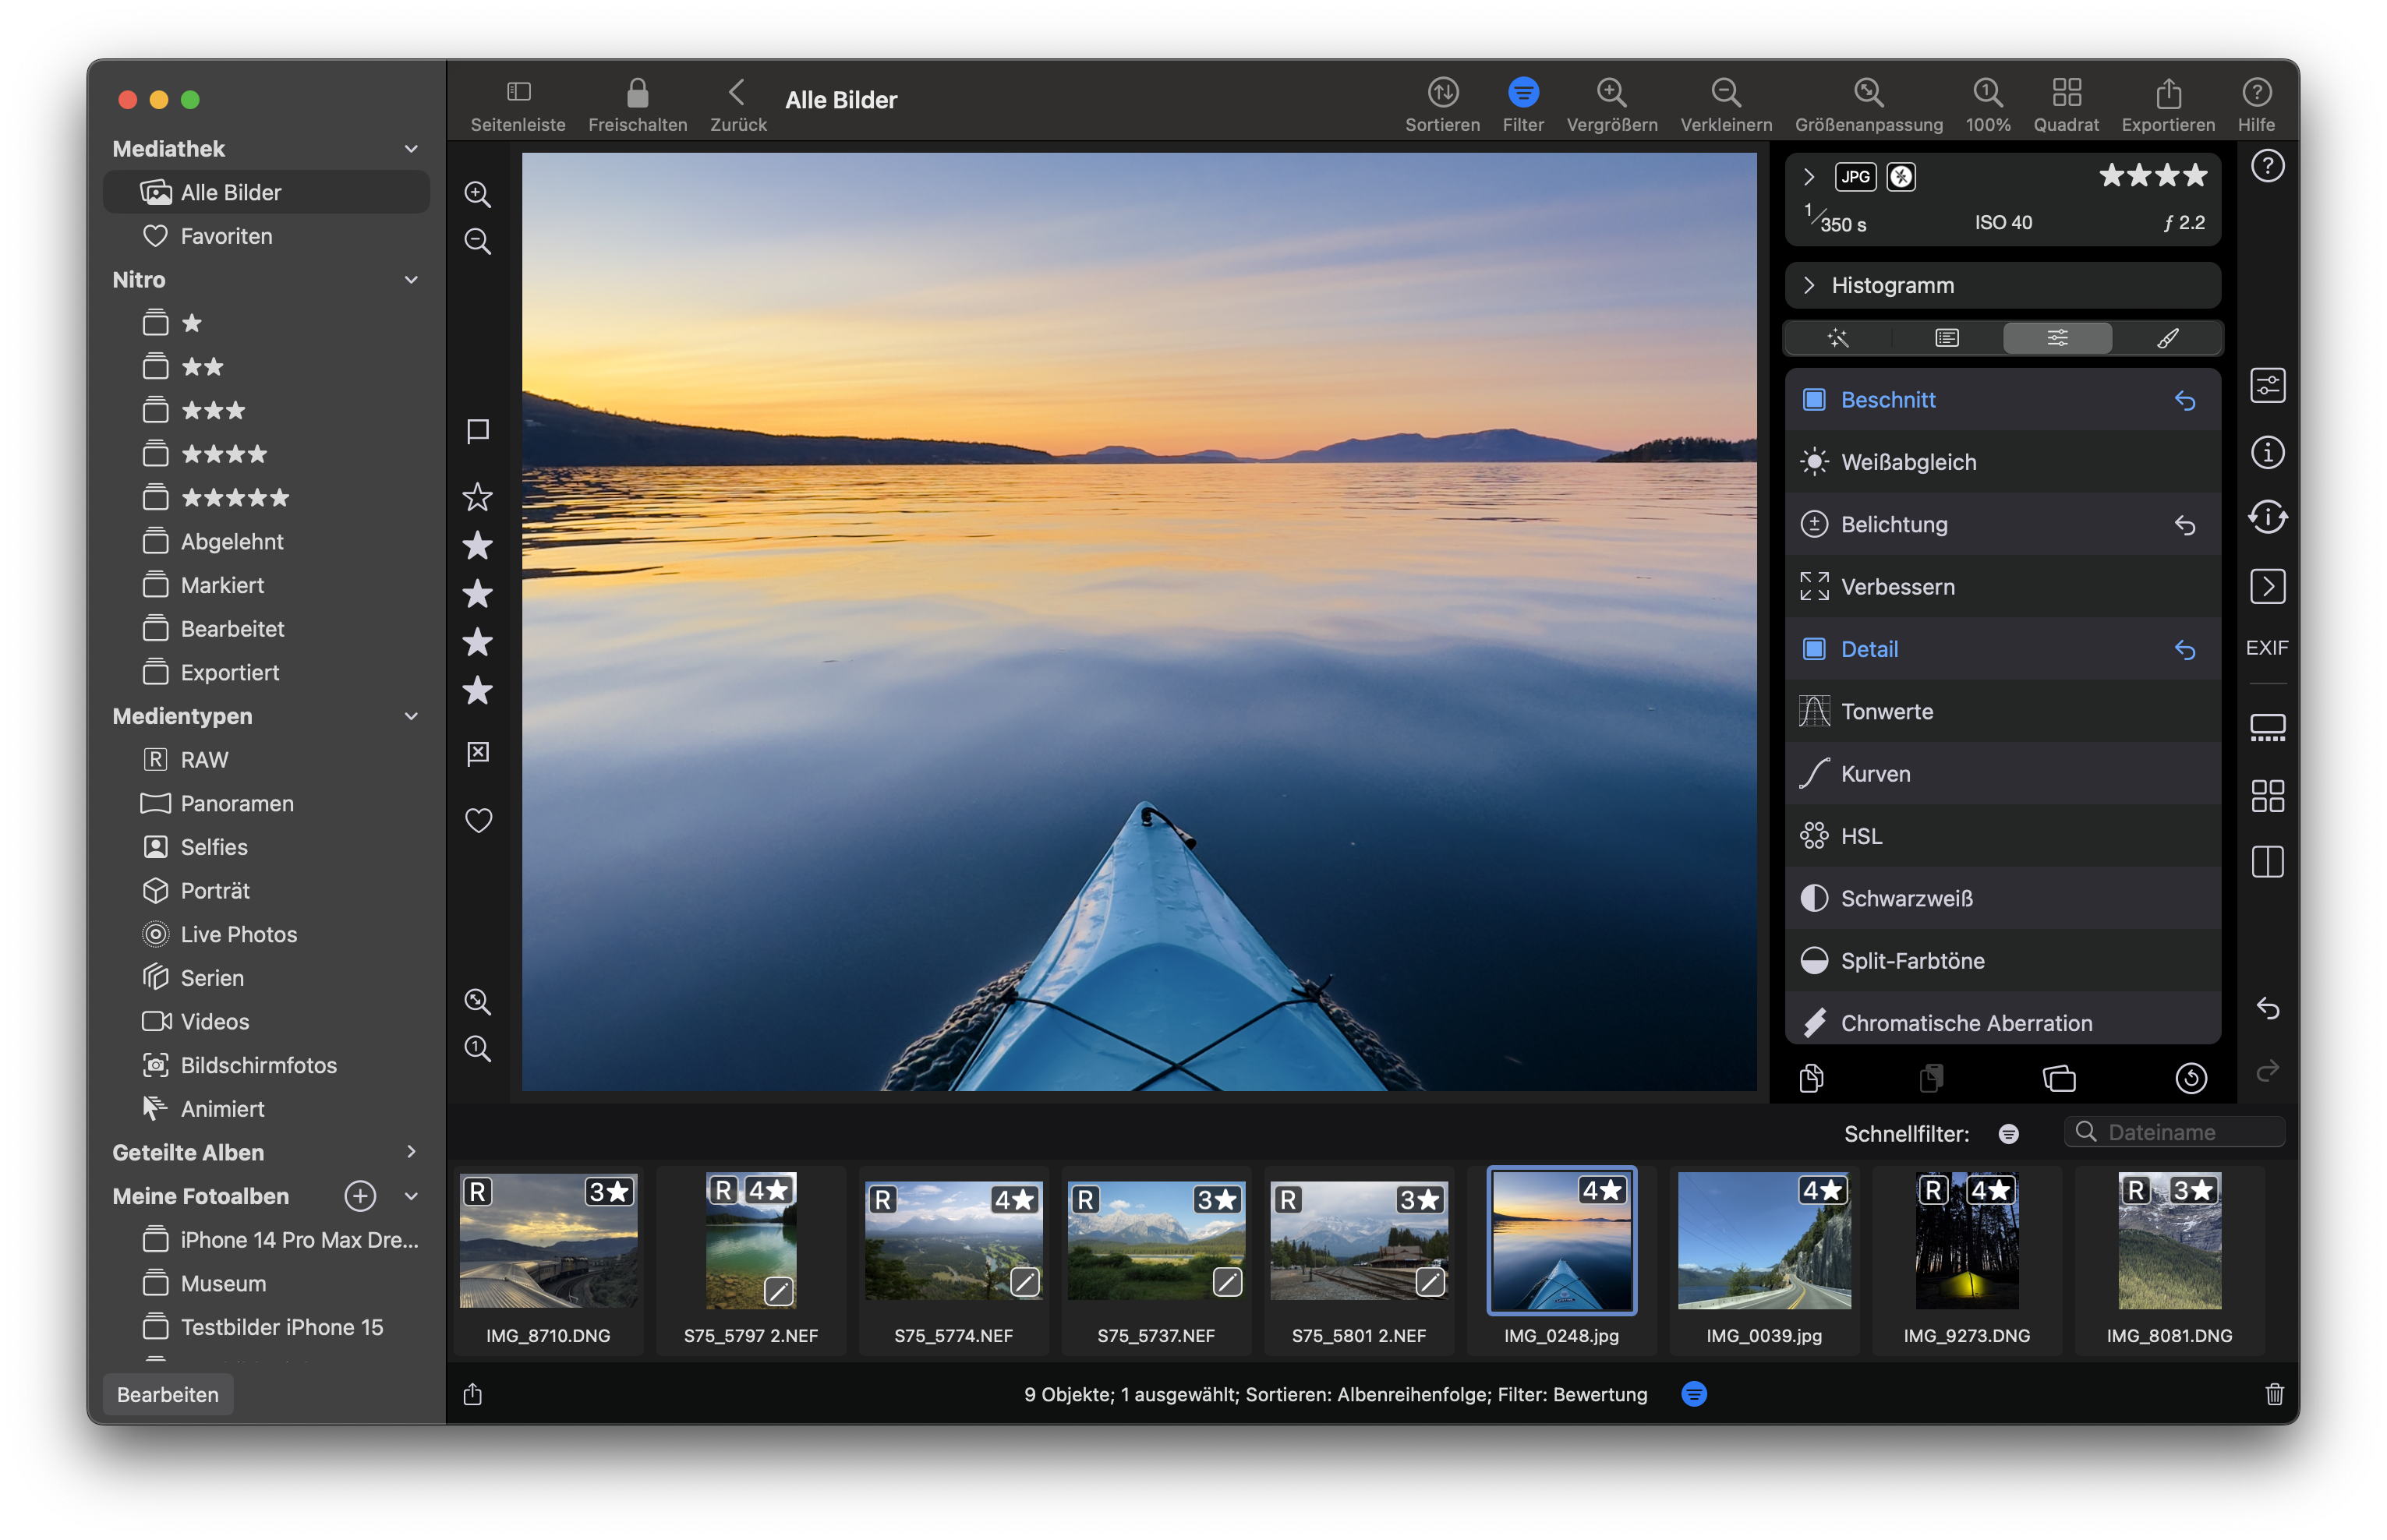The width and height of the screenshot is (2387, 1540).
Task: Click the brush tab in adjustments
Action: 2167,338
